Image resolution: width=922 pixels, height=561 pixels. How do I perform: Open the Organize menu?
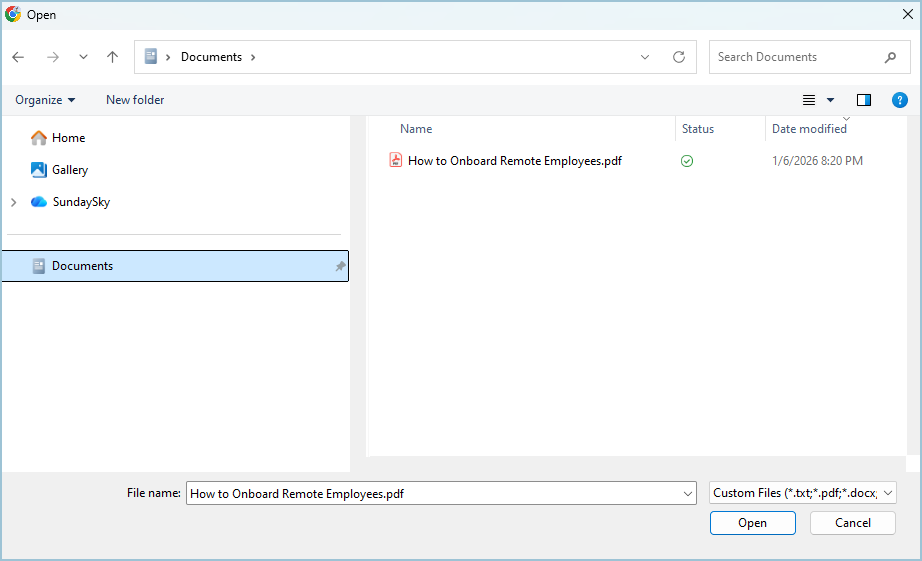pos(45,100)
